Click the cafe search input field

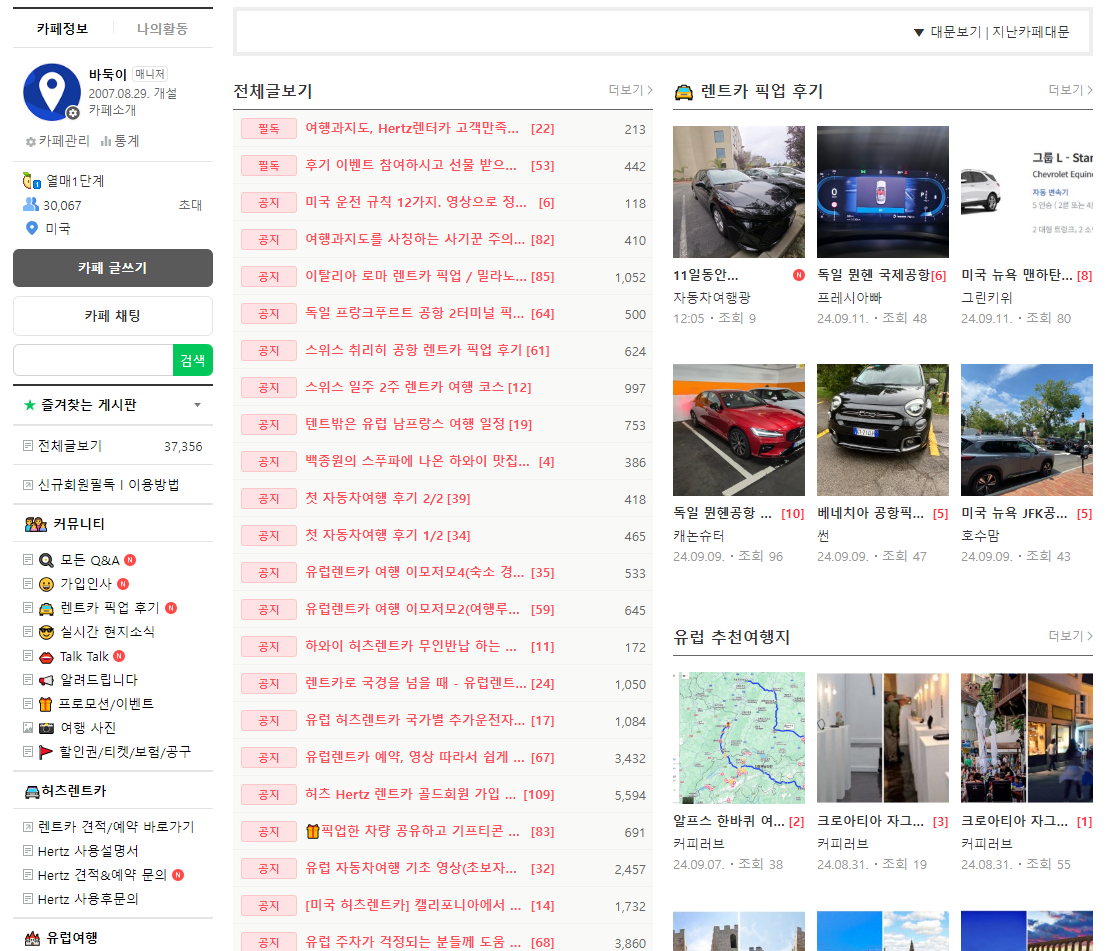[x=92, y=360]
